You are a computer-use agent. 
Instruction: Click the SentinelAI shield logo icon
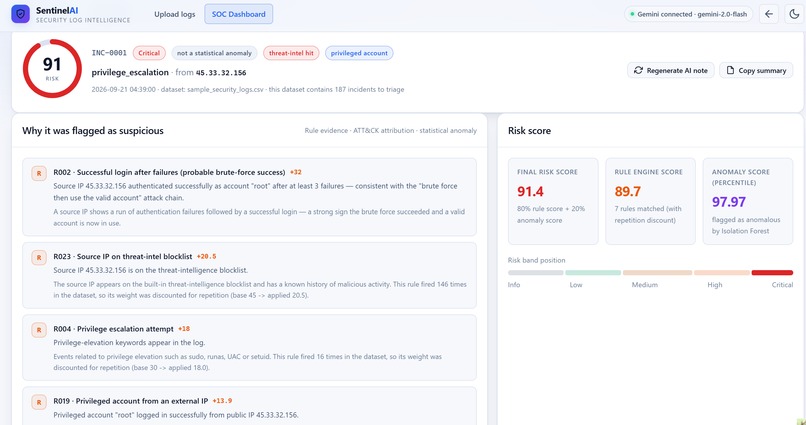click(x=21, y=14)
